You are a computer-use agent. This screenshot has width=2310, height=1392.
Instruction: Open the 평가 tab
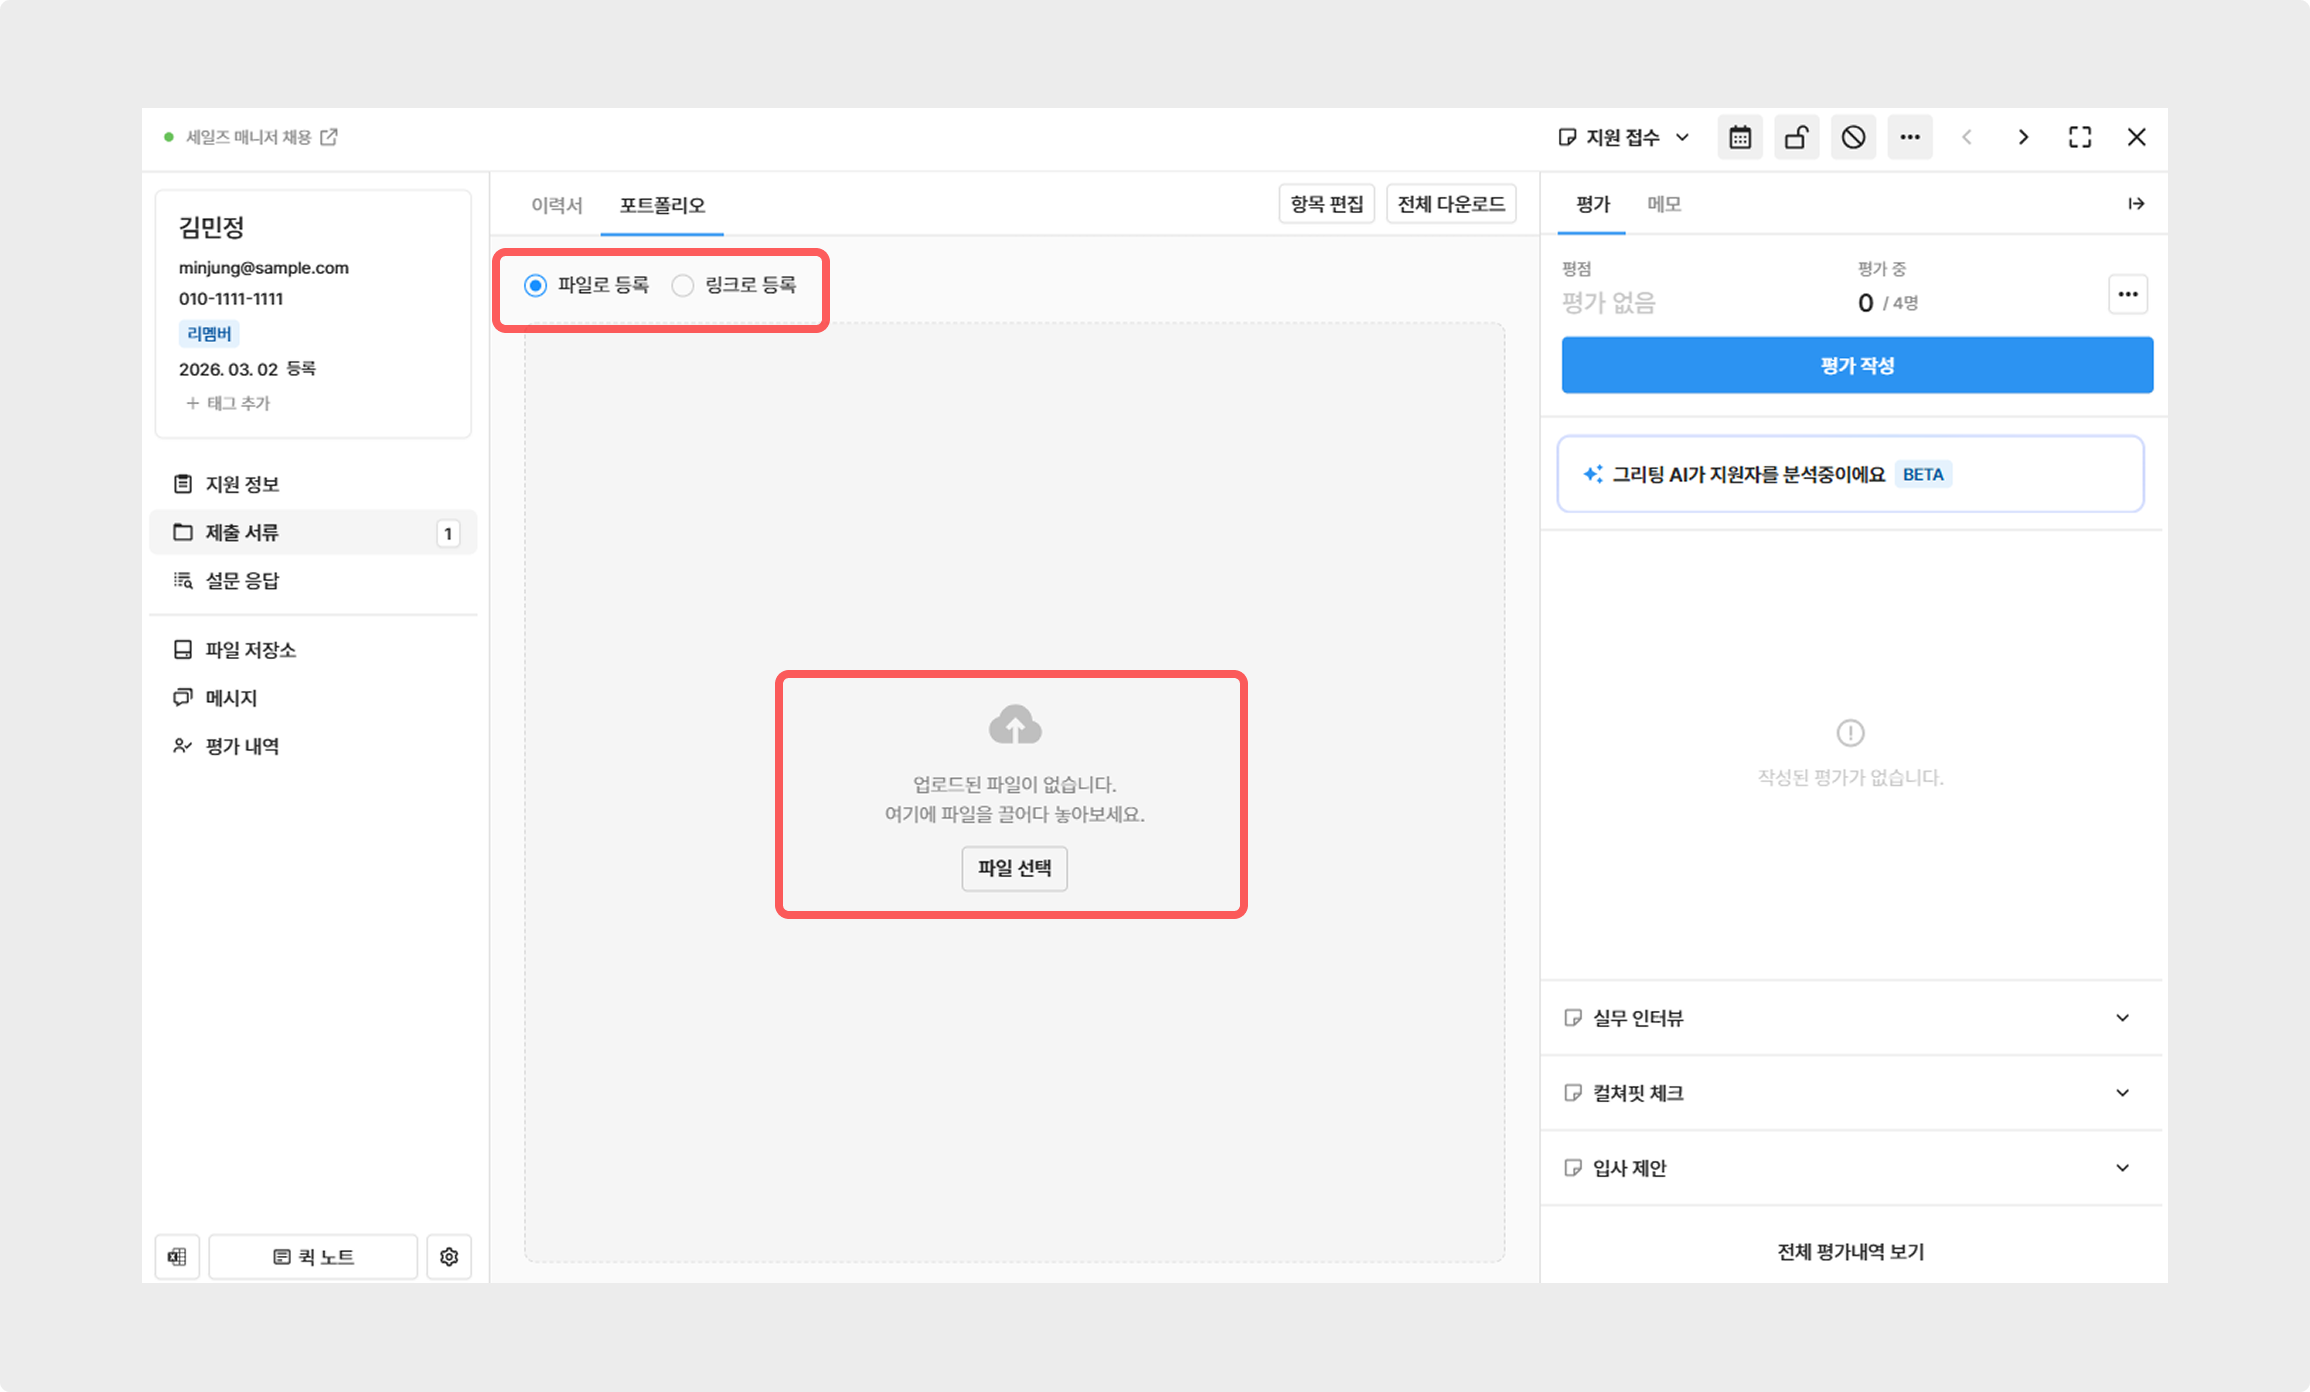(x=1593, y=204)
